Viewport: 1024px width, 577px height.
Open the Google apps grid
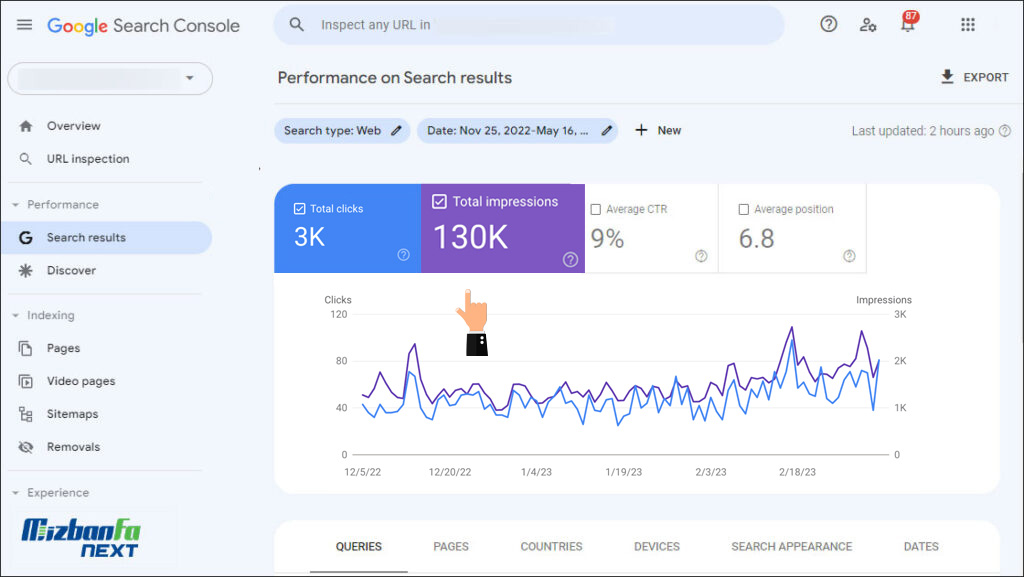click(x=968, y=25)
